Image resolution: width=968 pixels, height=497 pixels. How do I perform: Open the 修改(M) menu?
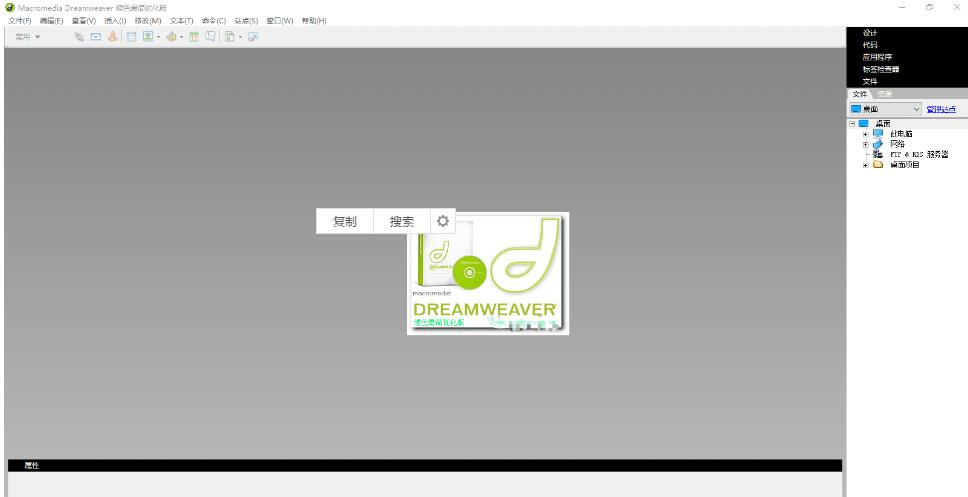click(148, 20)
